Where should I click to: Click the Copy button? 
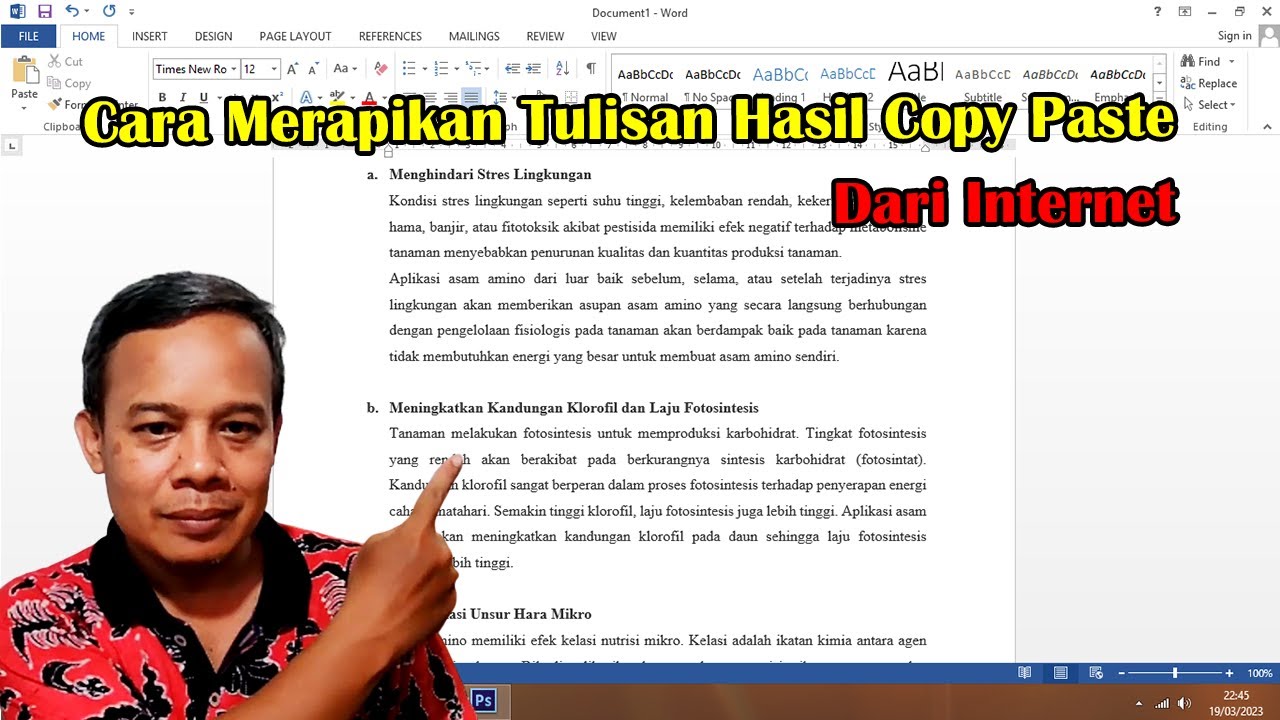[x=69, y=84]
